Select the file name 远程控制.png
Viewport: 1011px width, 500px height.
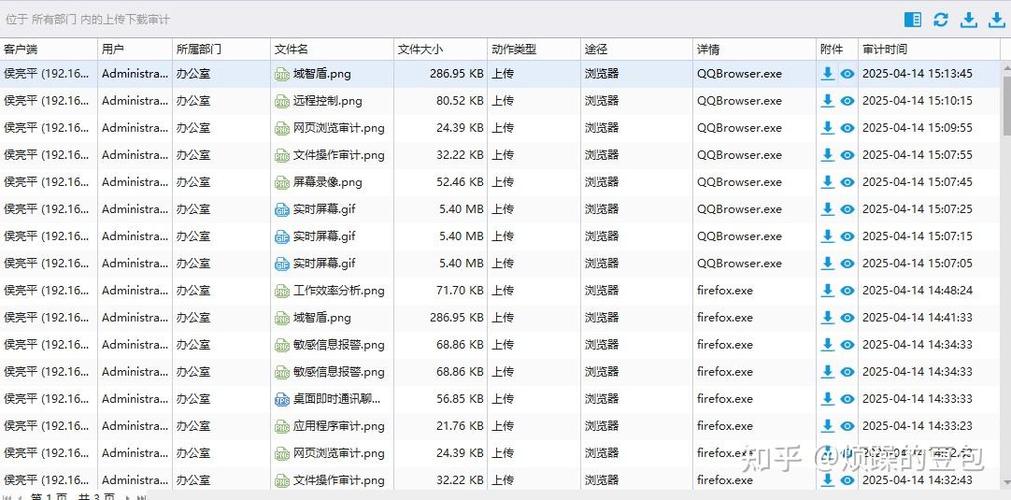pos(328,101)
